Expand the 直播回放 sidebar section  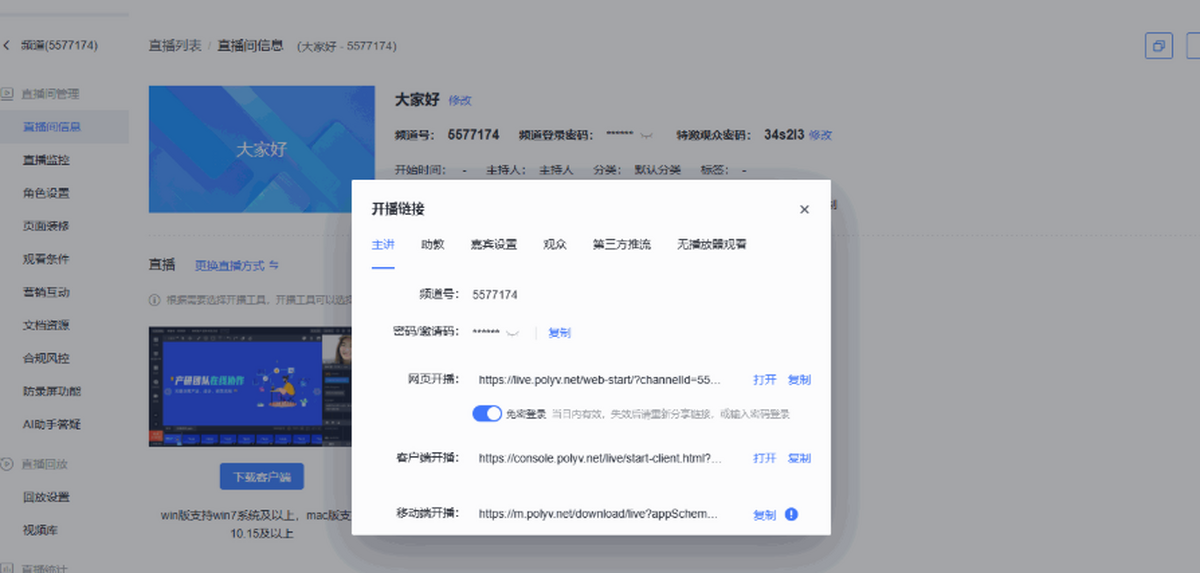45,464
